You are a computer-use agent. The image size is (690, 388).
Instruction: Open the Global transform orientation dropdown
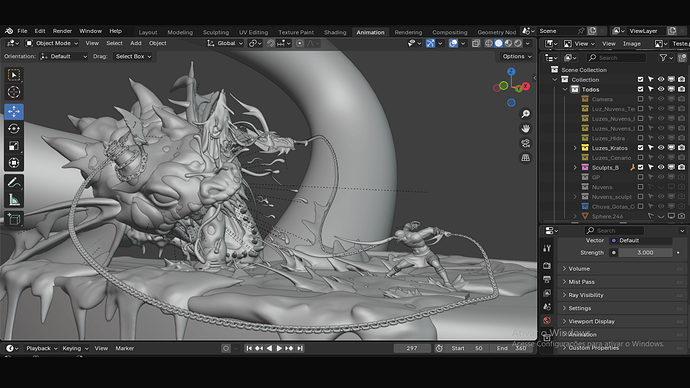225,43
